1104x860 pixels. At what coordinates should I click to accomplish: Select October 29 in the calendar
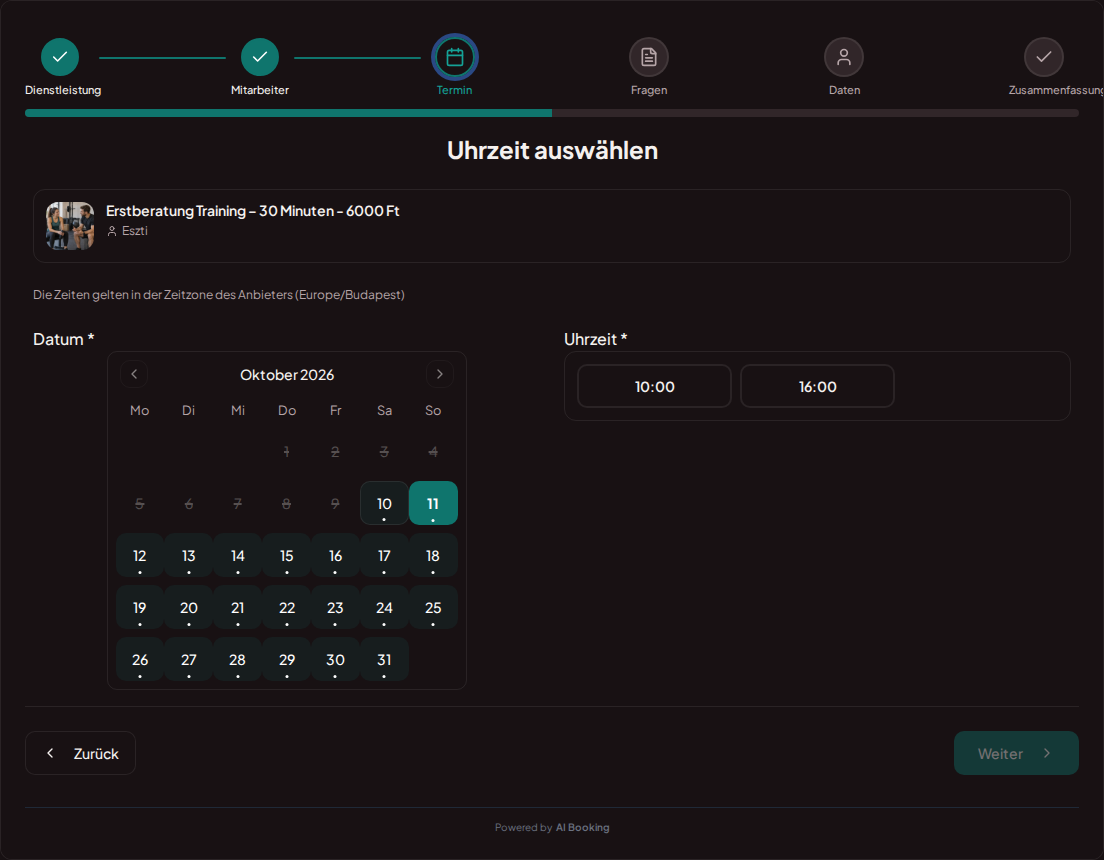point(287,659)
